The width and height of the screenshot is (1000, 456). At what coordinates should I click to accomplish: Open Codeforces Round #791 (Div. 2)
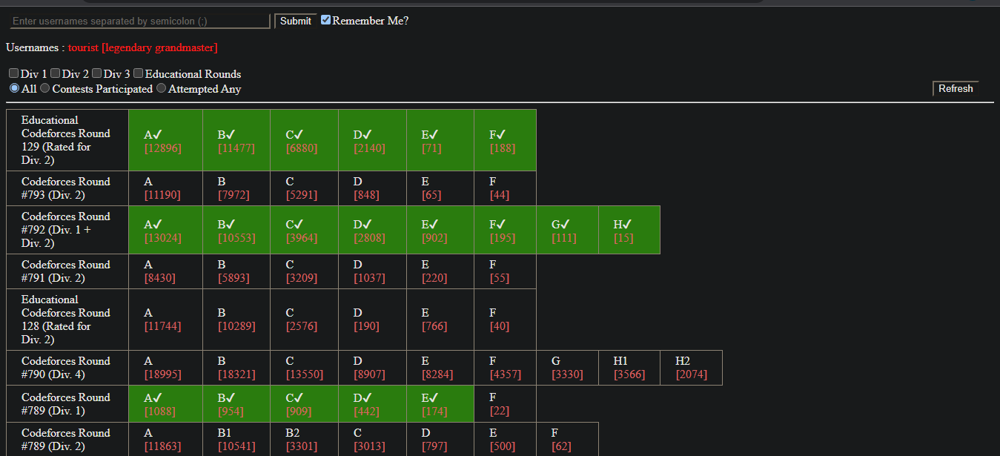pos(66,271)
